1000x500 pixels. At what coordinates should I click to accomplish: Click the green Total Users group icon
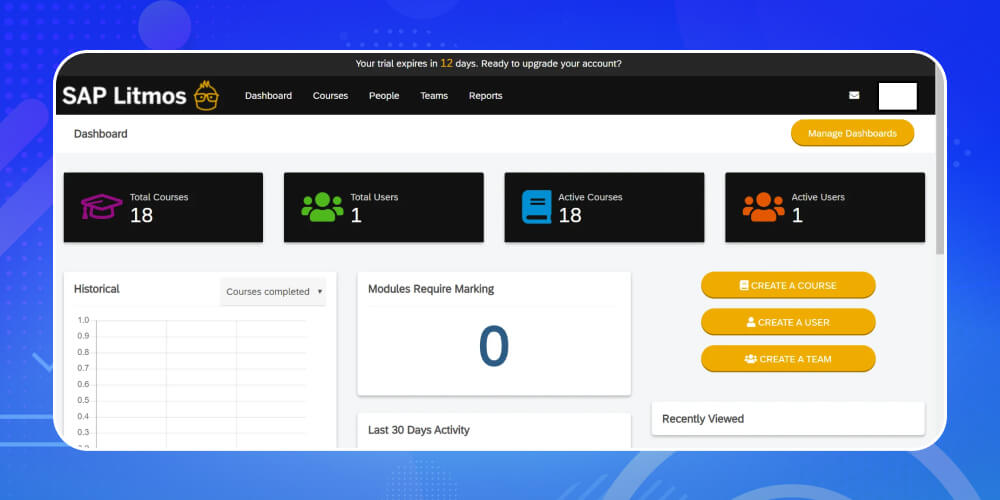coord(322,207)
